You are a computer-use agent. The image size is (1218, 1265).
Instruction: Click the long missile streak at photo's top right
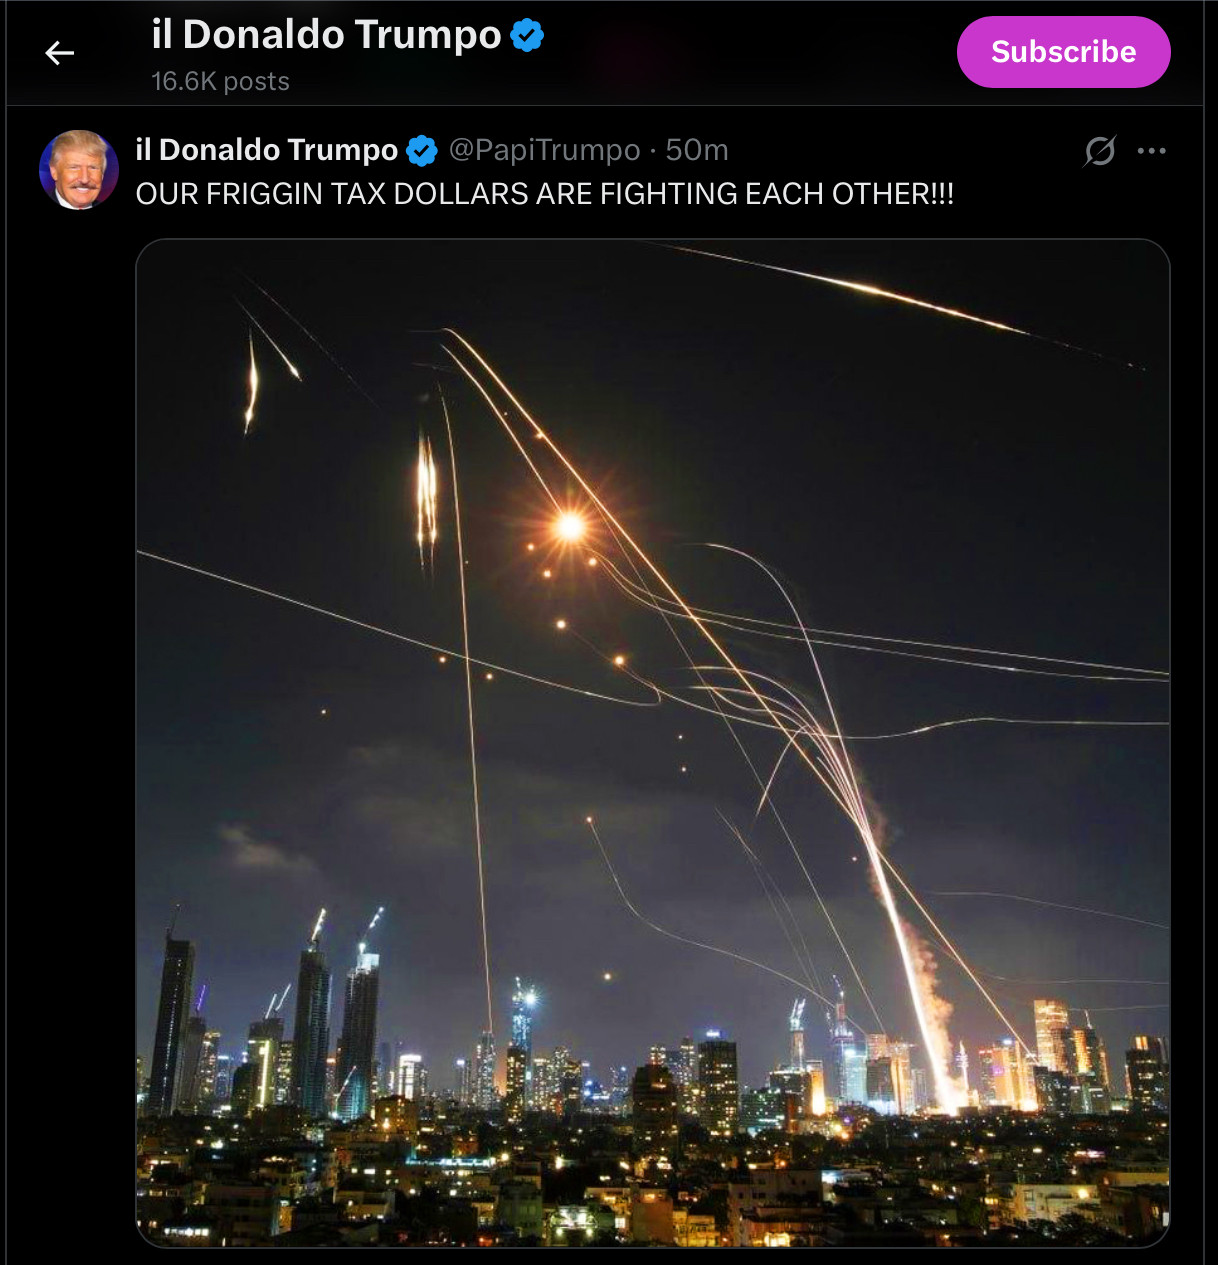(x=900, y=295)
